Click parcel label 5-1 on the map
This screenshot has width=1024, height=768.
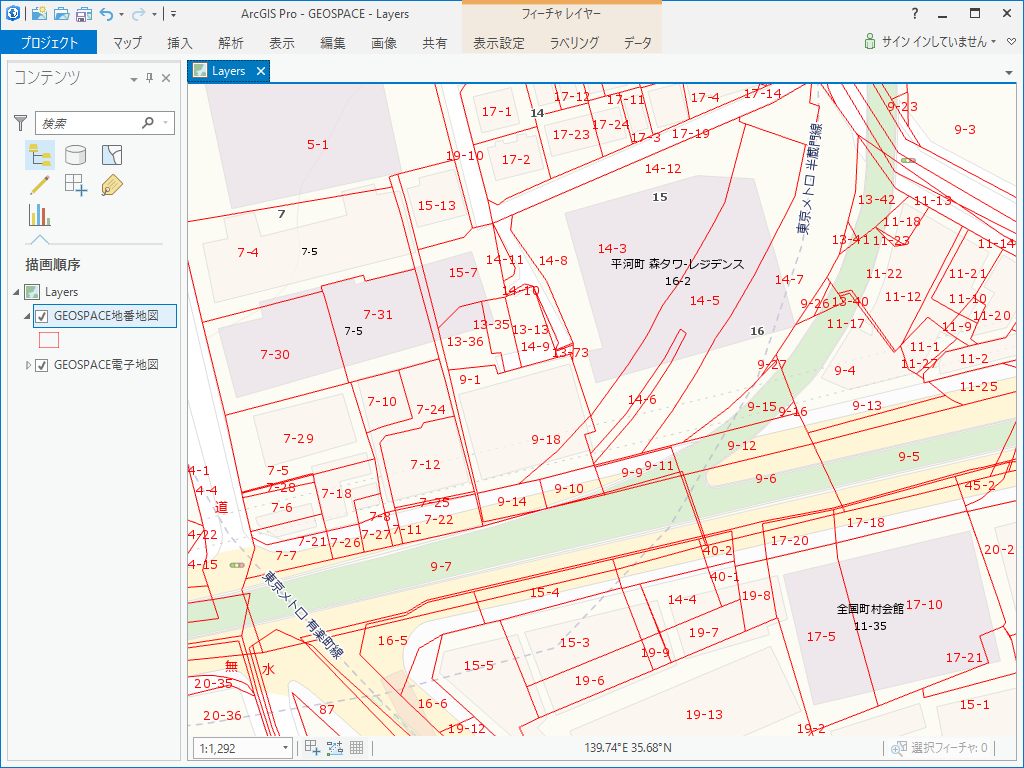point(318,144)
